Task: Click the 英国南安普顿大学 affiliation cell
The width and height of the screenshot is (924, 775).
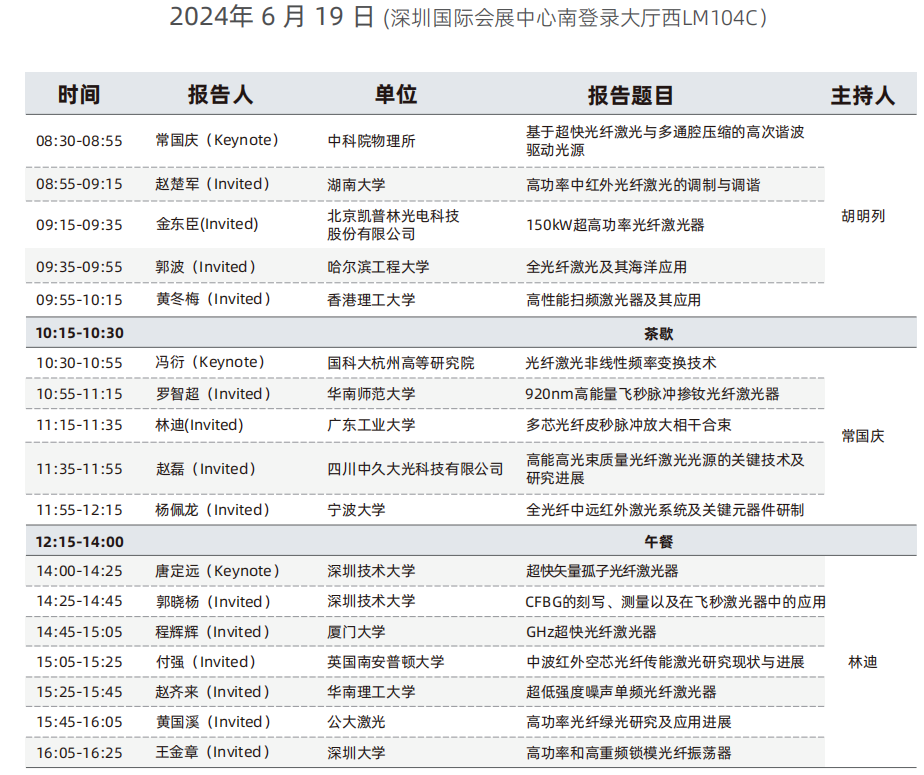Action: click(386, 662)
